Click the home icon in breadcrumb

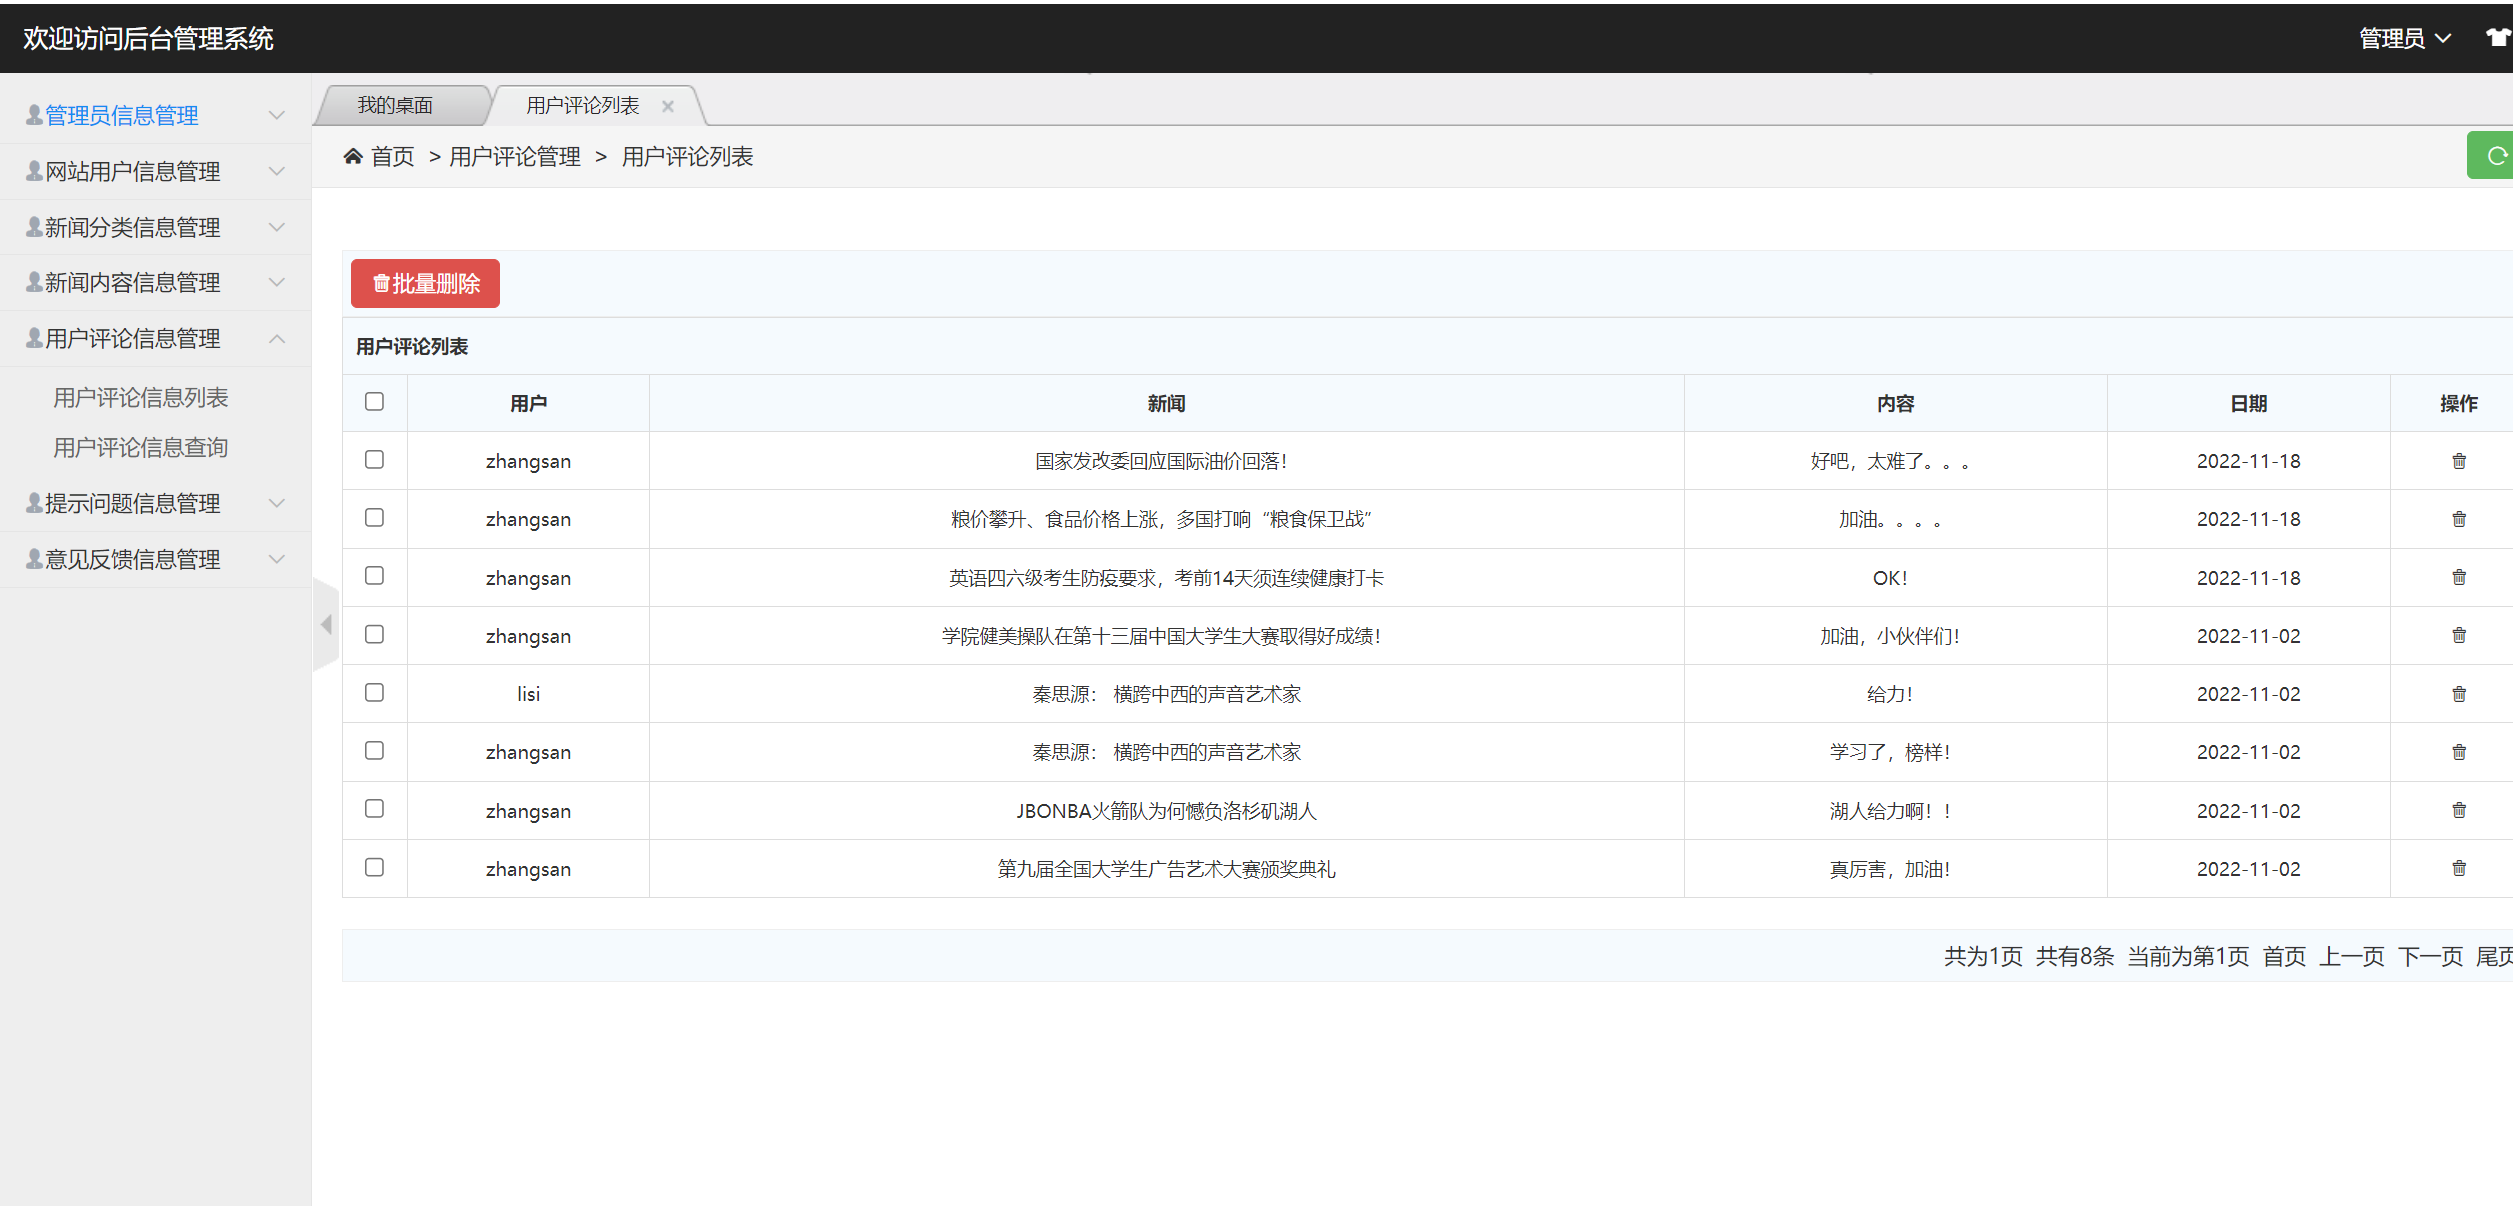pos(352,156)
